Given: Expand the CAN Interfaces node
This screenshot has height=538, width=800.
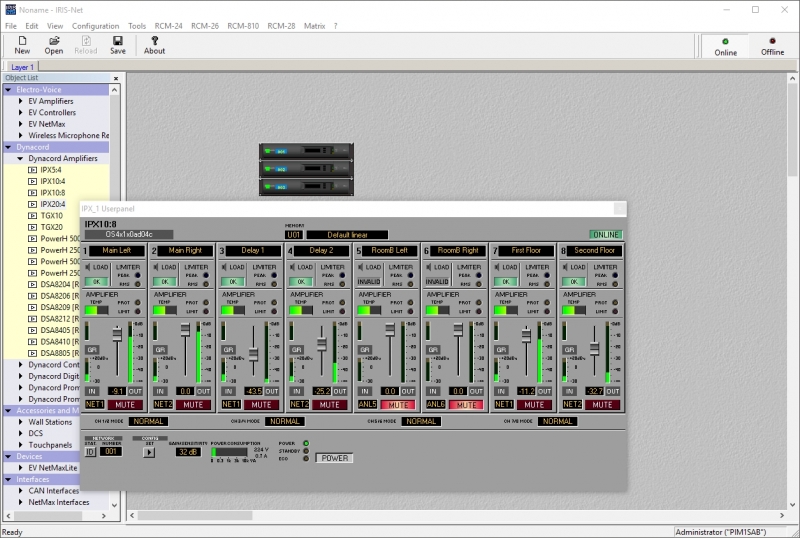Looking at the screenshot, I should [x=20, y=491].
